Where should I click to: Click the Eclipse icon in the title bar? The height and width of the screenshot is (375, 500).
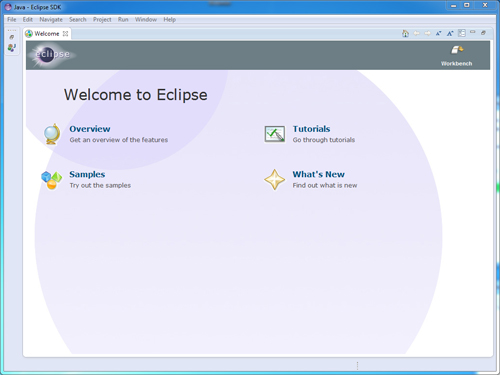8,7
